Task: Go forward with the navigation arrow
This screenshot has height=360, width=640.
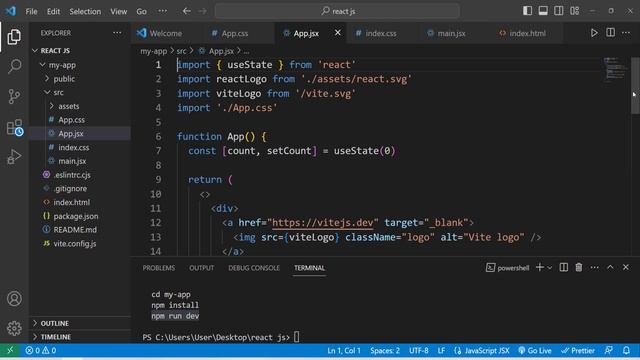Action: [x=202, y=11]
